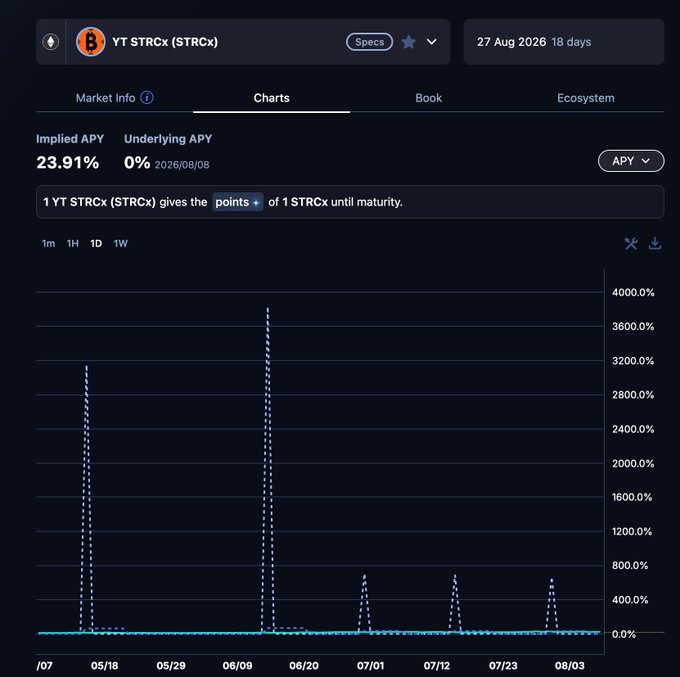This screenshot has width=680, height=677.
Task: Open the APY chart type dropdown
Action: [631, 161]
